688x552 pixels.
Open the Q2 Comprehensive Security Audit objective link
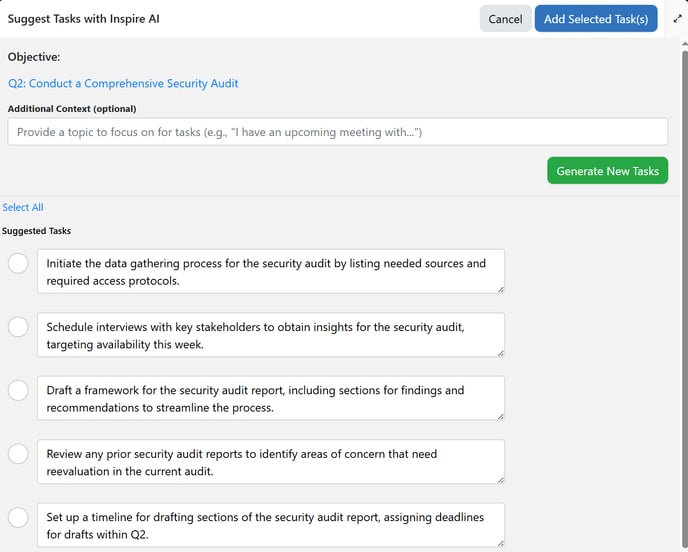123,84
